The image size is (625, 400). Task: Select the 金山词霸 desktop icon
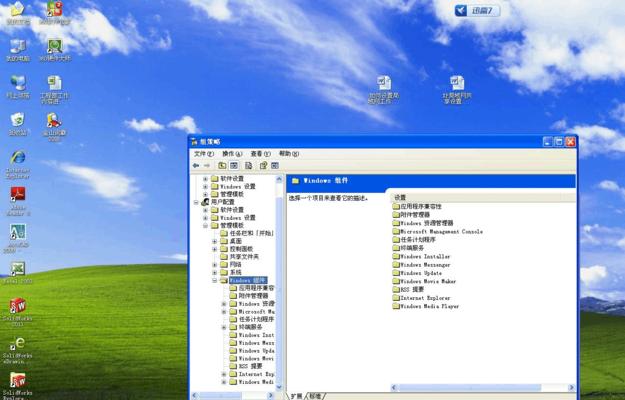point(54,127)
